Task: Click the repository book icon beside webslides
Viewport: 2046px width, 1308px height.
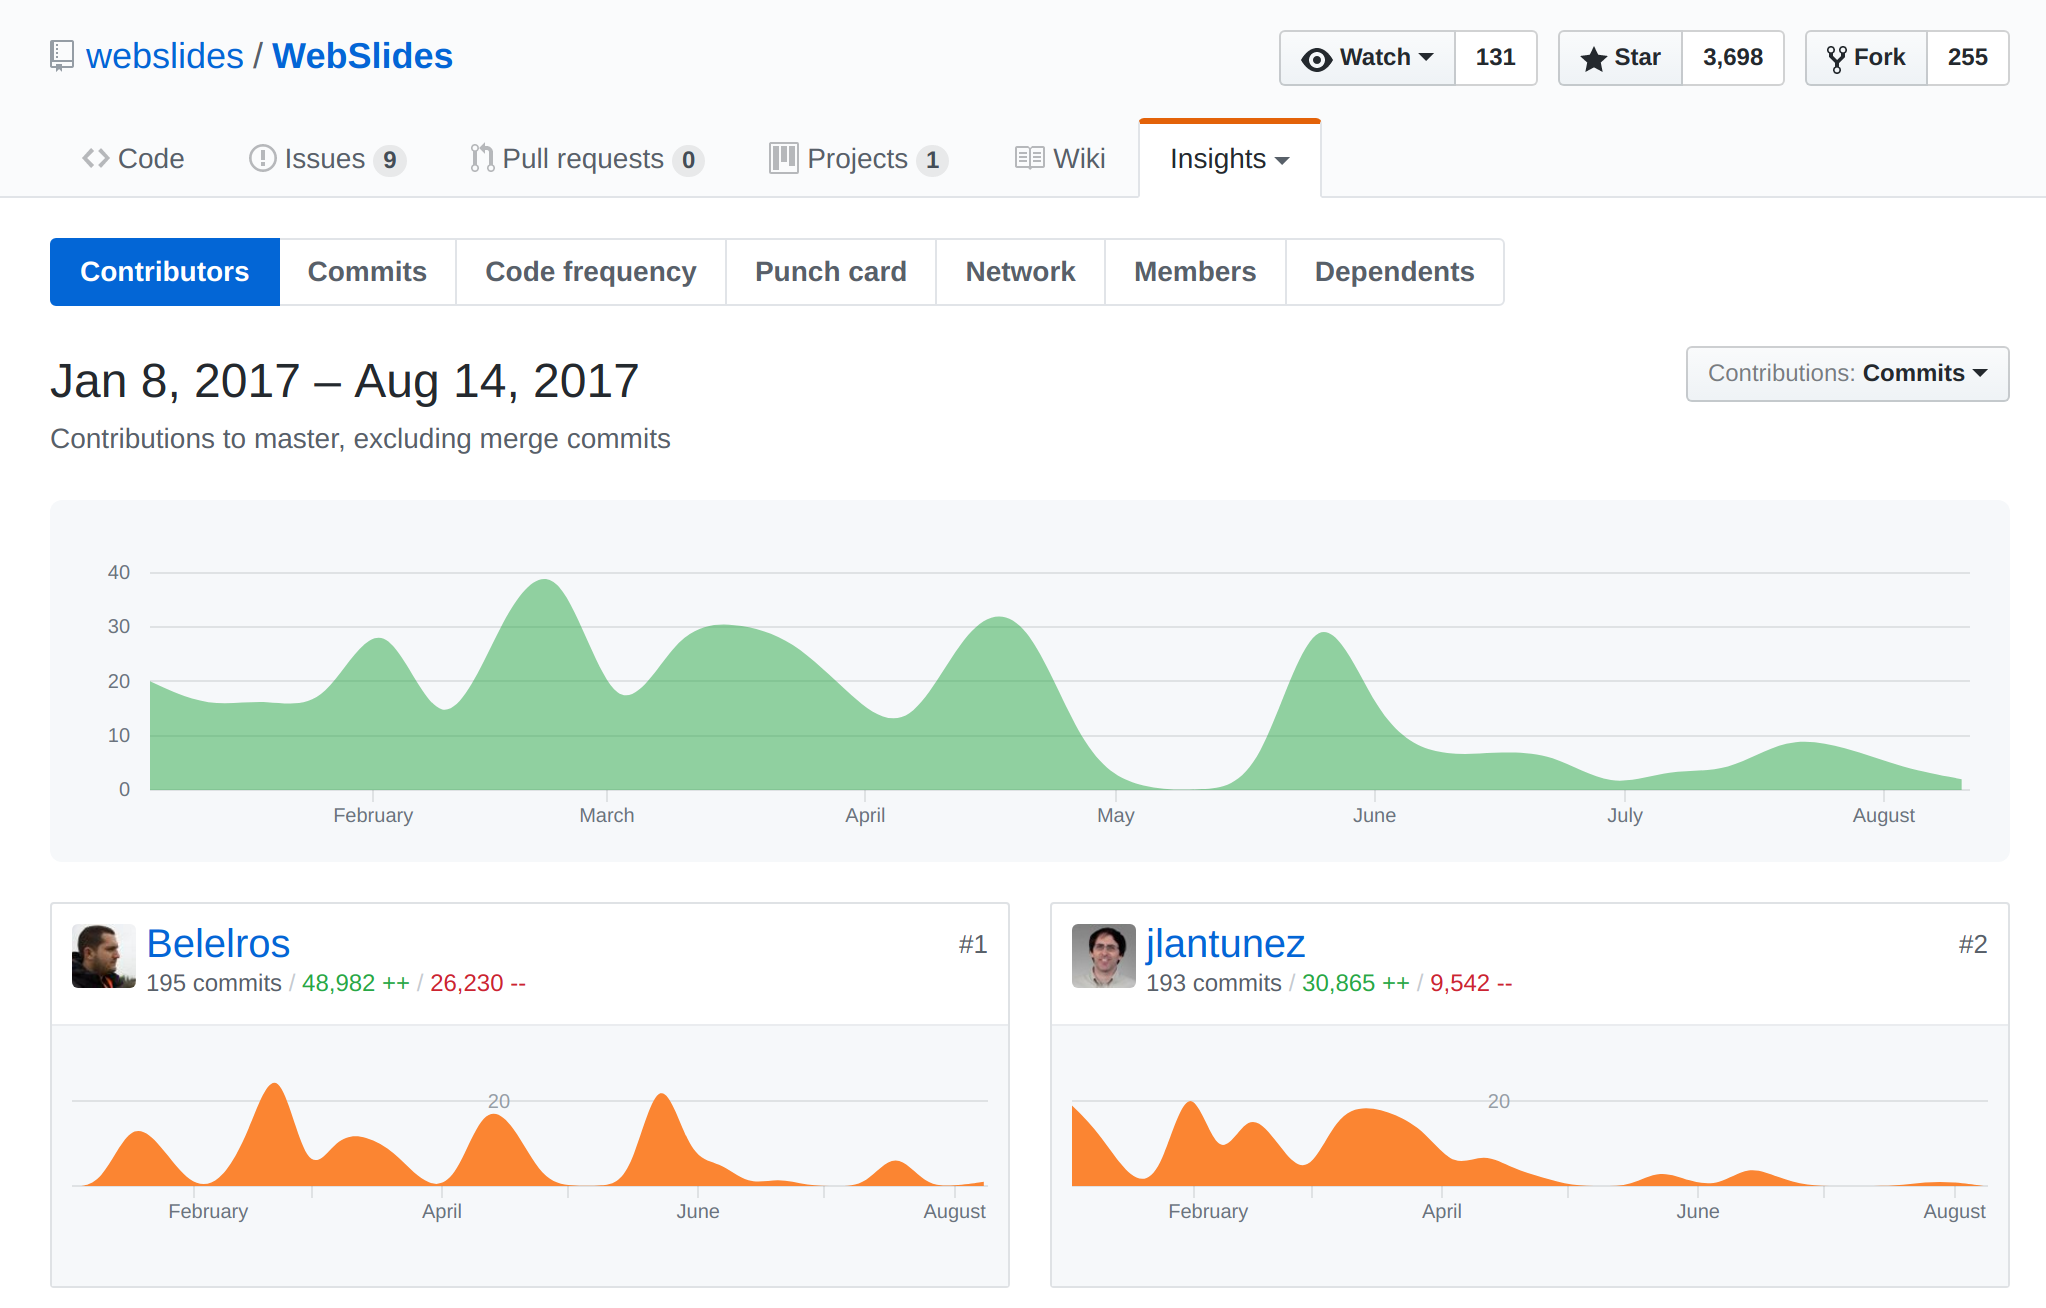Action: point(62,55)
